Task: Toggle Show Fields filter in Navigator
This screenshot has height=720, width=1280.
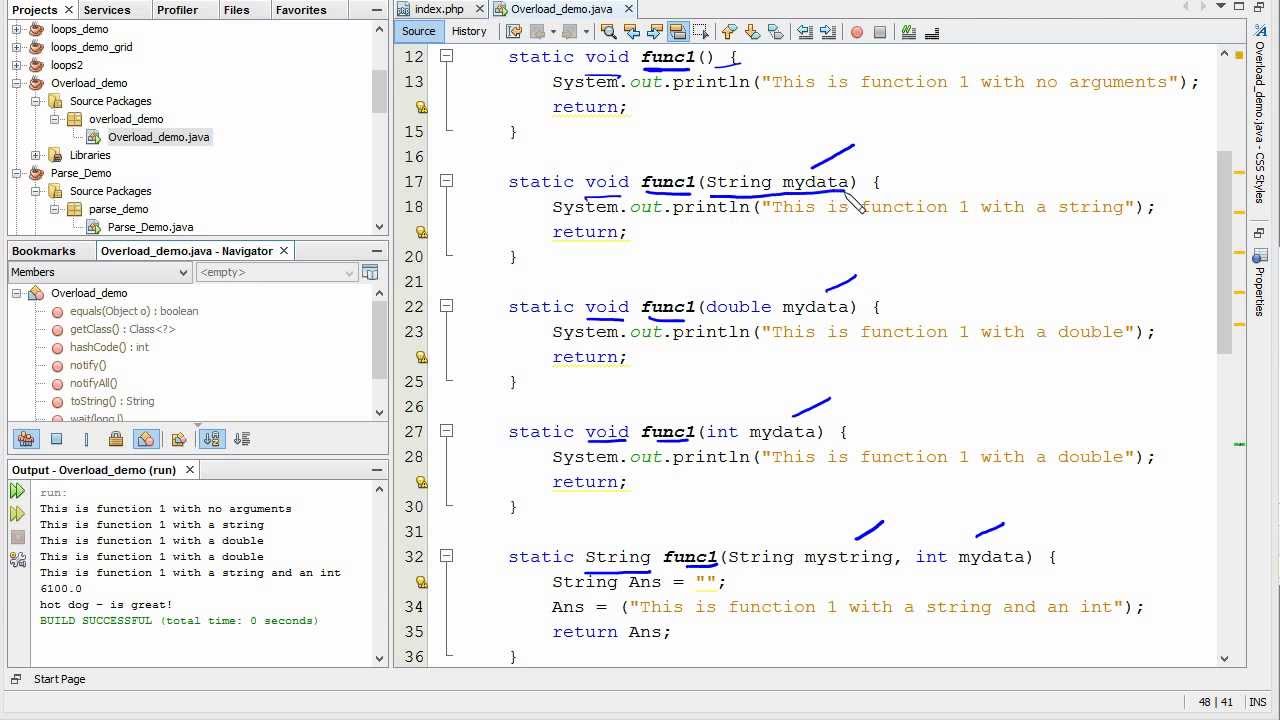Action: (x=56, y=439)
